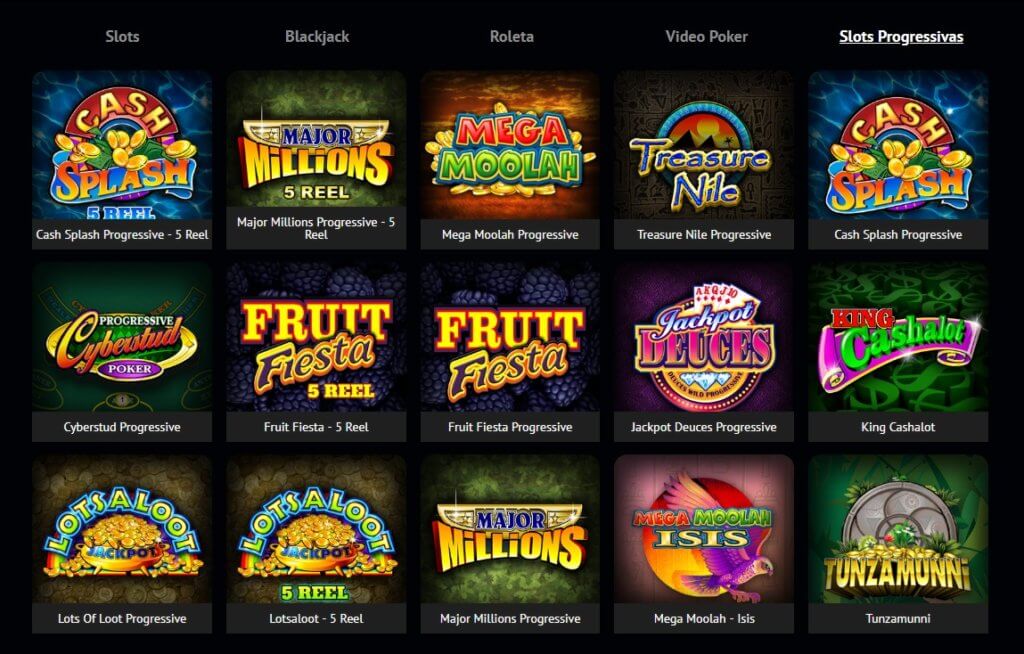The height and width of the screenshot is (654, 1024).
Task: Select the Mega Moolah Isis thumbnail
Action: 703,529
